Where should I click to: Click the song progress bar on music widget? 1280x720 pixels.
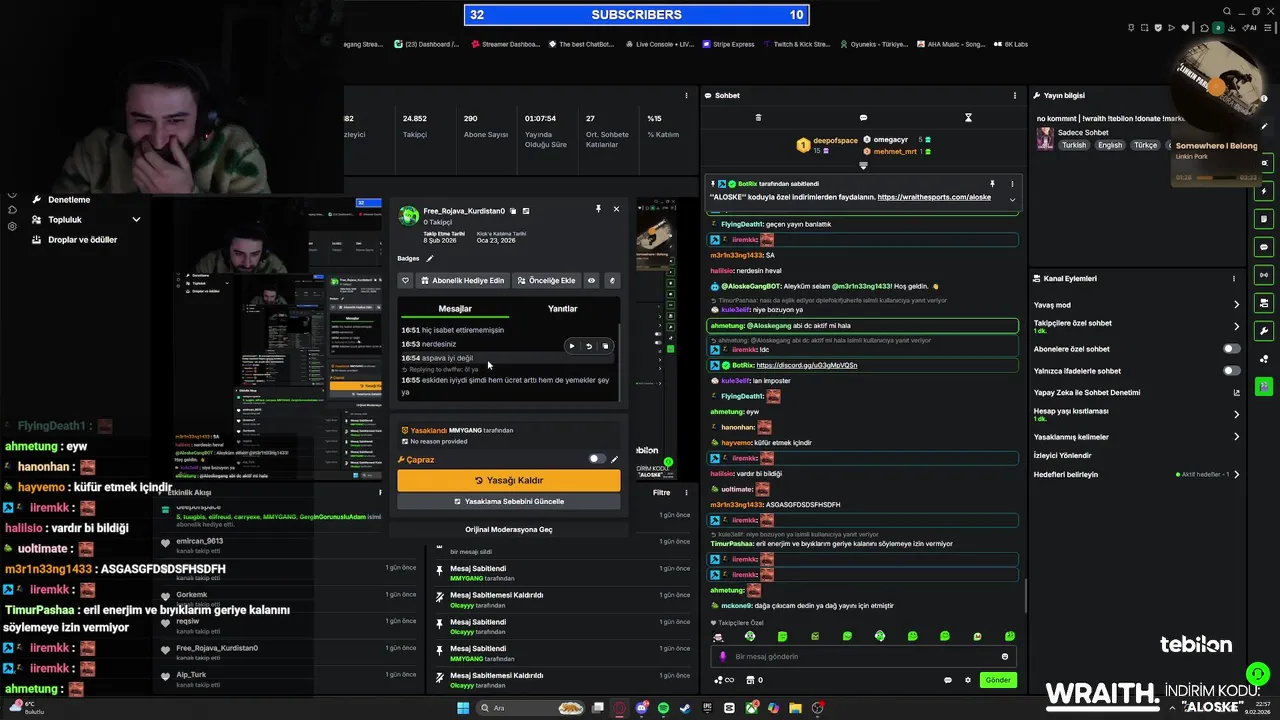pyautogui.click(x=1216, y=178)
